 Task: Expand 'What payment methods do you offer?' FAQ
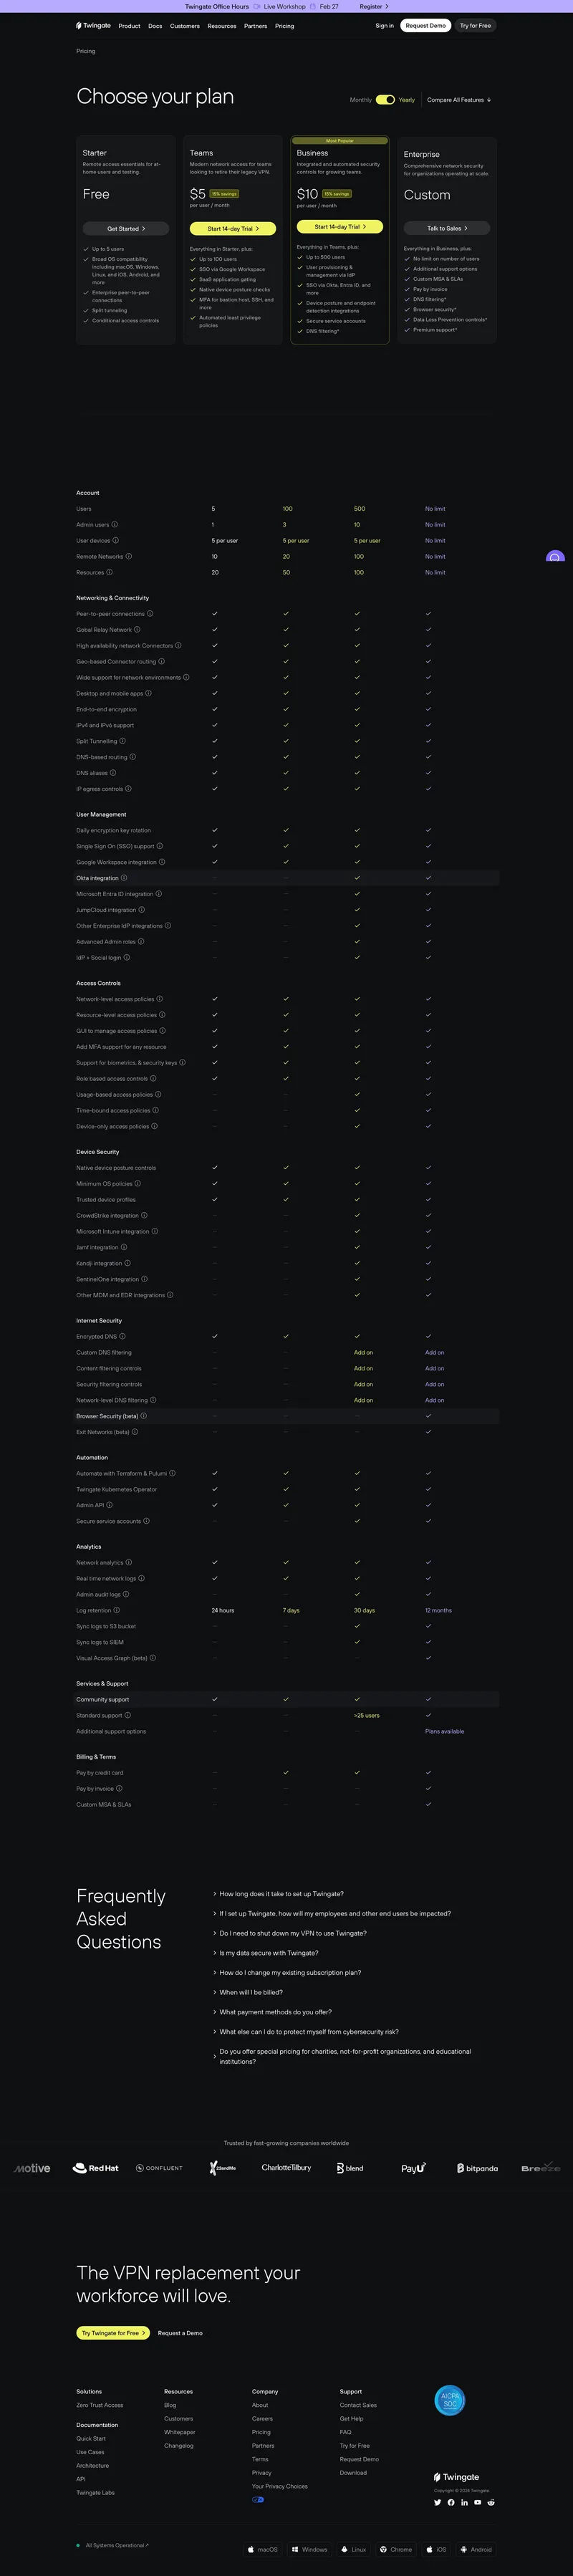coord(275,2012)
